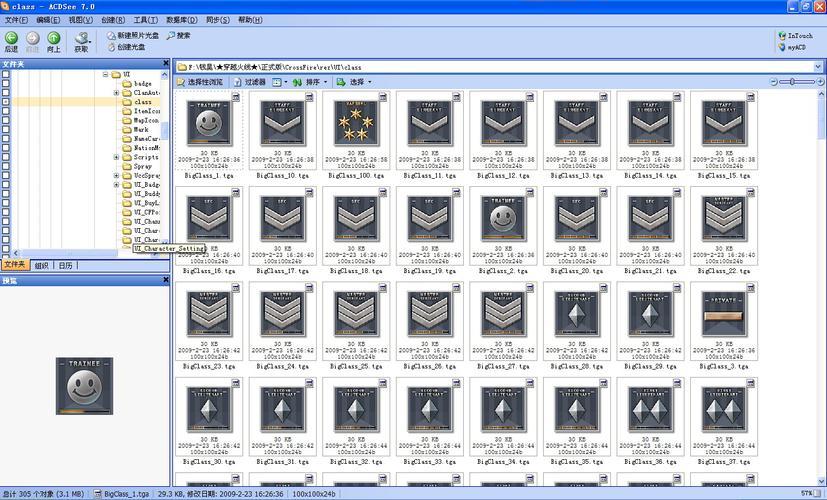The height and width of the screenshot is (500, 827).
Task: Click the Up (向上) folder navigation icon
Action: 54,38
